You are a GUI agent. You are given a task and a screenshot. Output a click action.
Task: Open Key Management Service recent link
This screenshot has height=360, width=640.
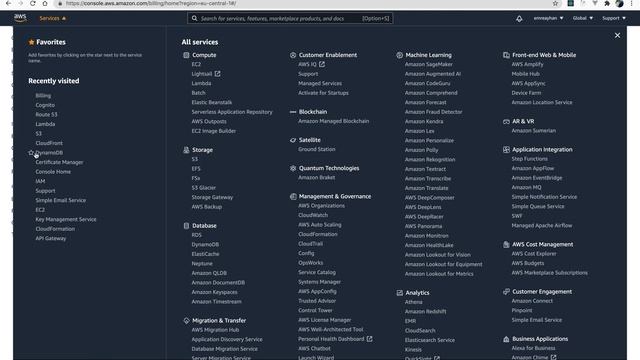[x=66, y=219]
